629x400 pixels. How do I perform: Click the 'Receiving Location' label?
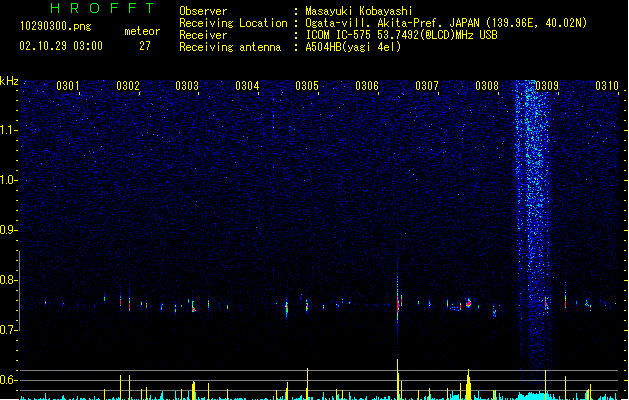pos(233,23)
